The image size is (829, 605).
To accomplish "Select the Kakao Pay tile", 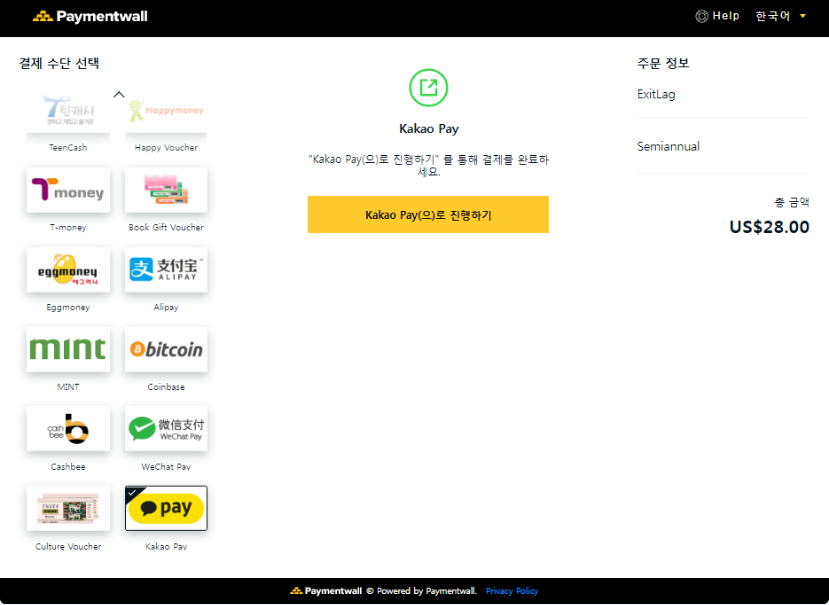I will coord(166,508).
